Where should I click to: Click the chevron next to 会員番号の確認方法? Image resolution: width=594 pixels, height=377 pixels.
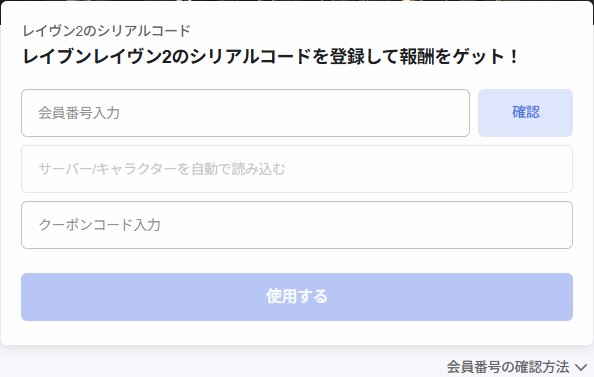pyautogui.click(x=581, y=367)
